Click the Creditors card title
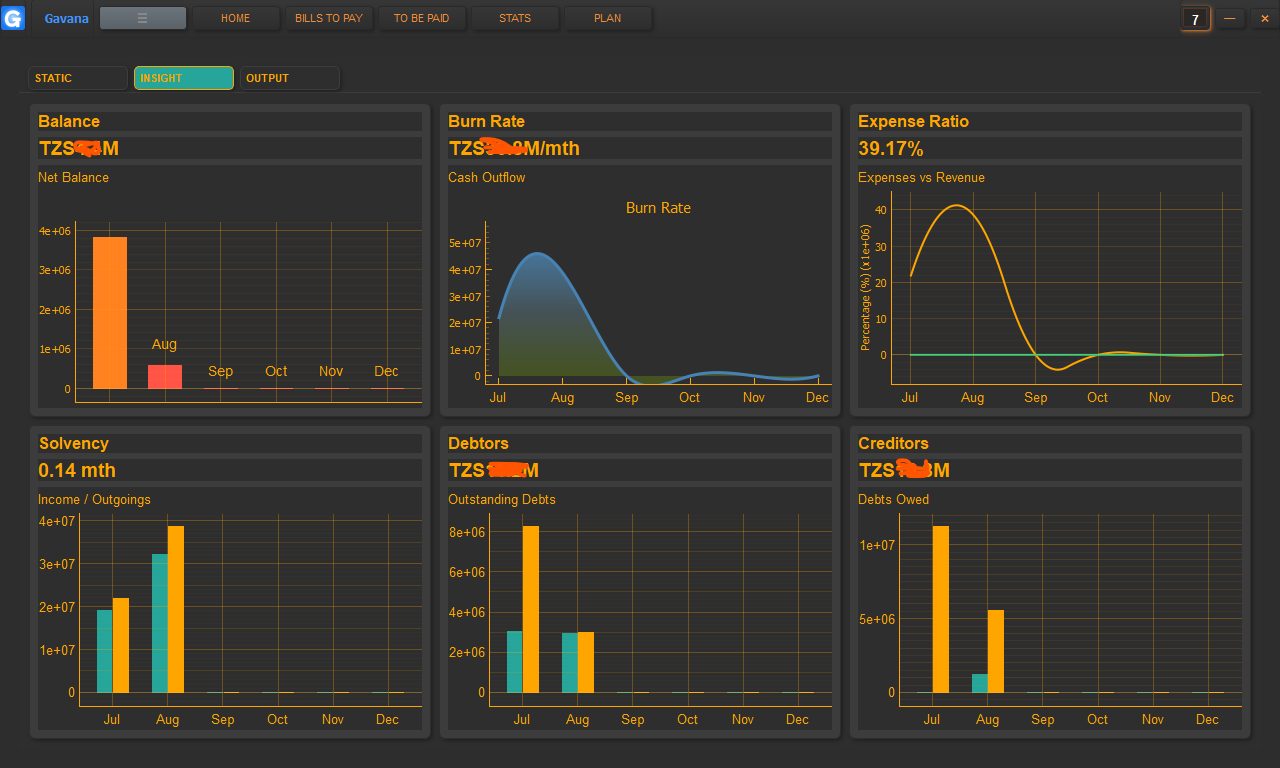 click(893, 443)
